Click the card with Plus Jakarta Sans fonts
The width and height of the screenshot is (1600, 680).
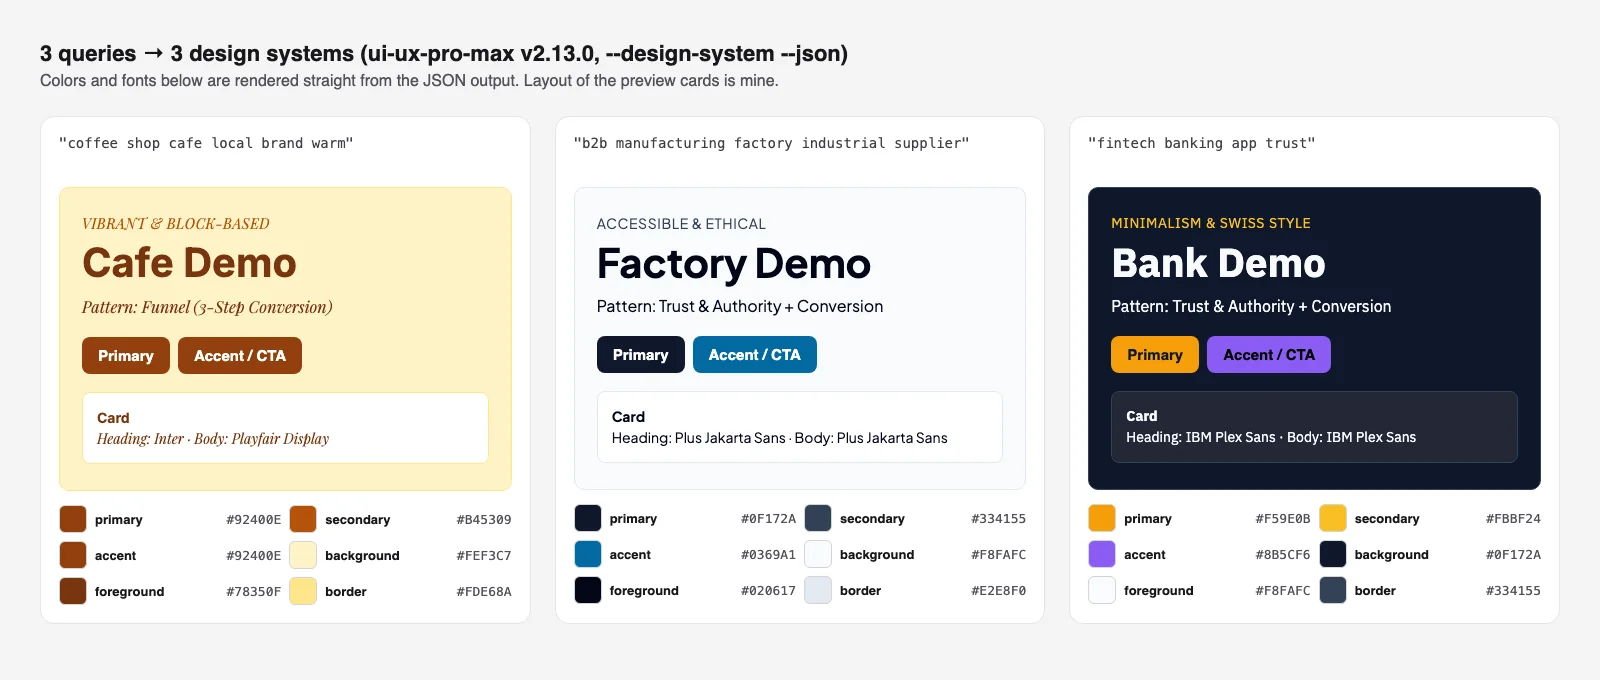800,427
